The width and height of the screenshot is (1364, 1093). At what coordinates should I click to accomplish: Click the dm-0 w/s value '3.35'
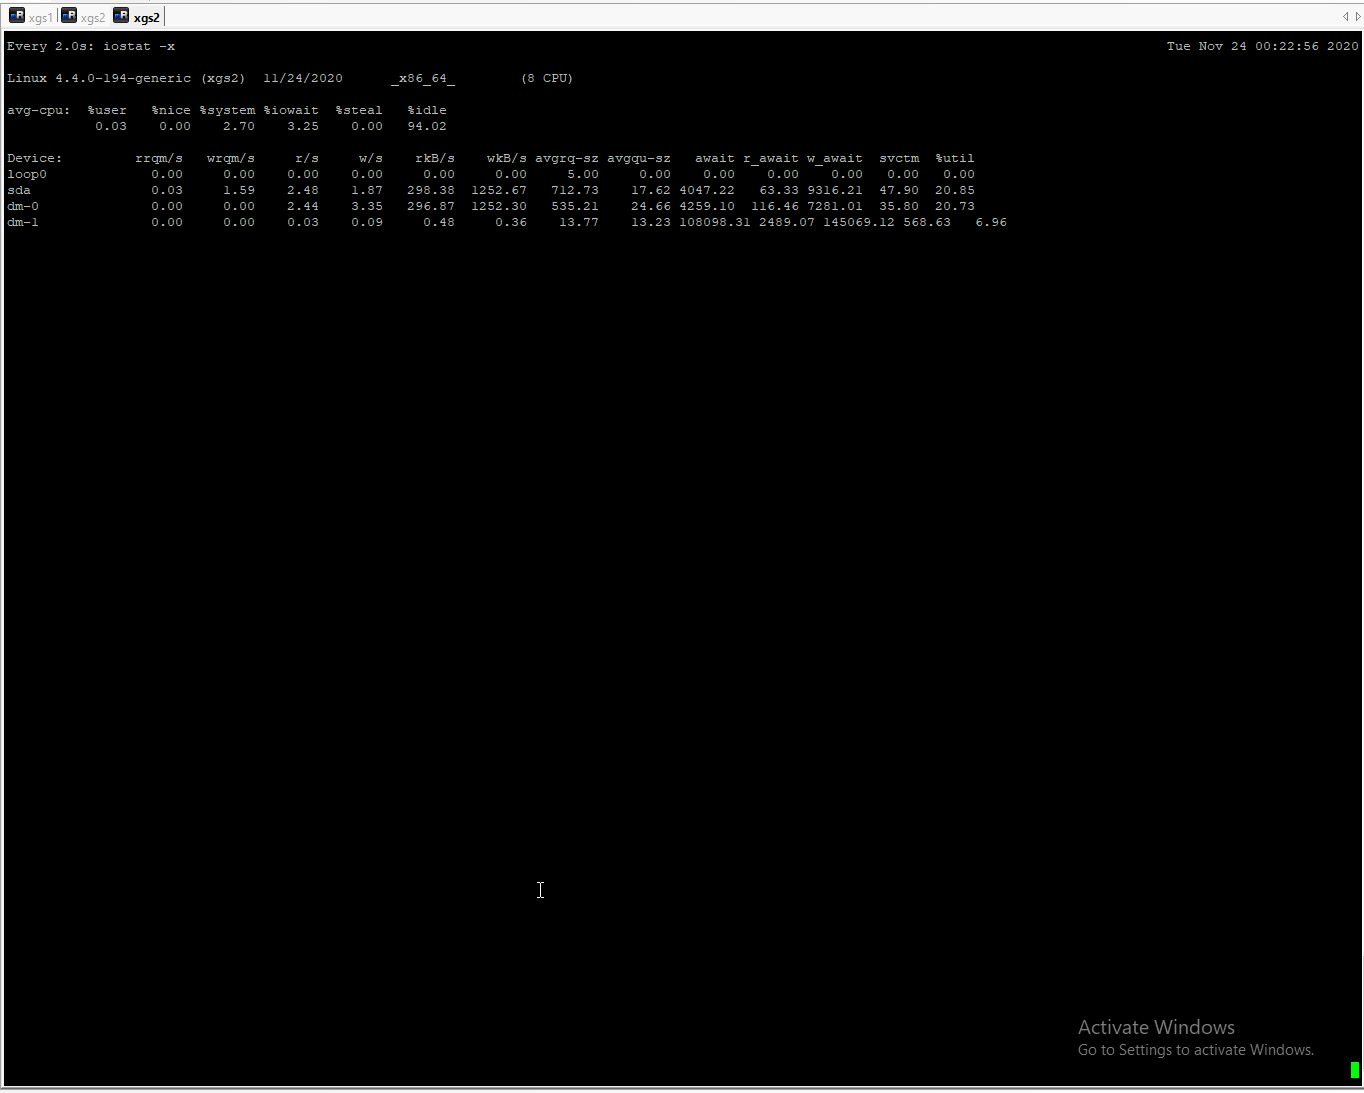point(367,206)
